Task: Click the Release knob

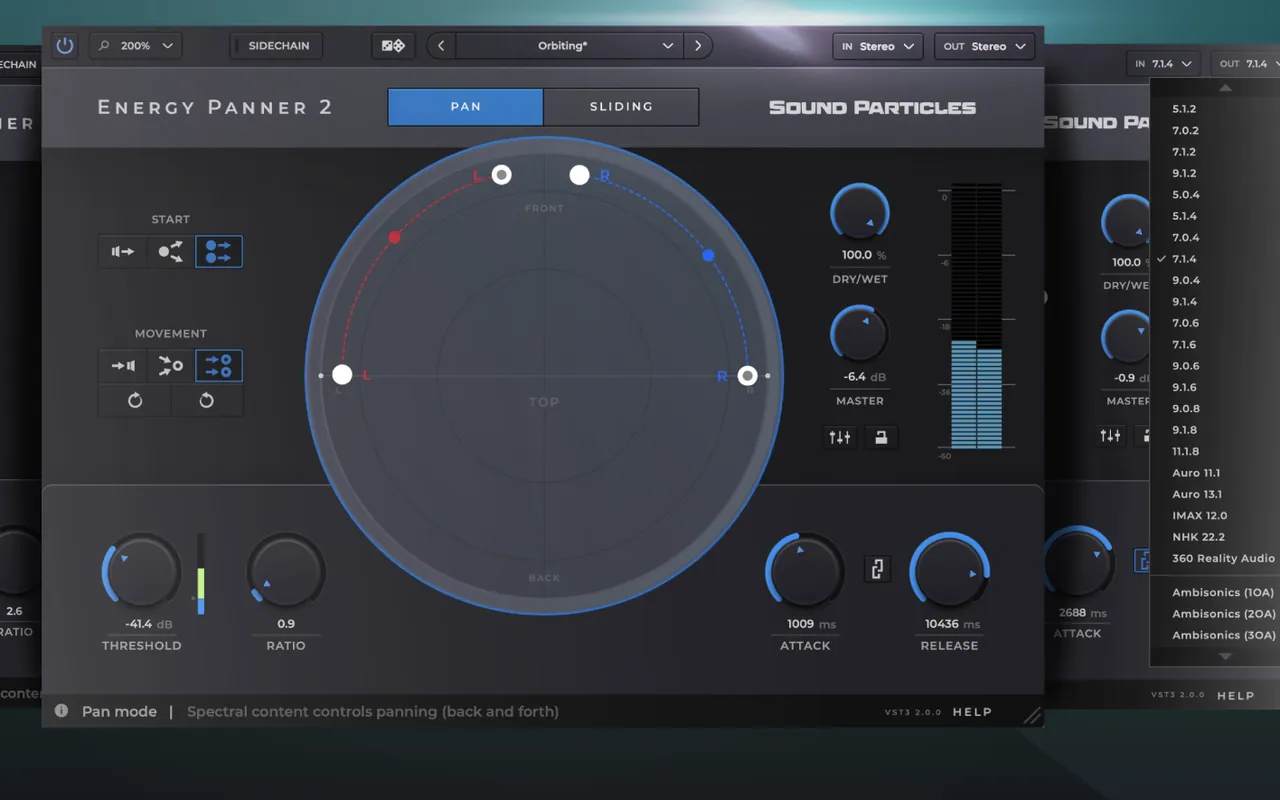Action: click(949, 572)
